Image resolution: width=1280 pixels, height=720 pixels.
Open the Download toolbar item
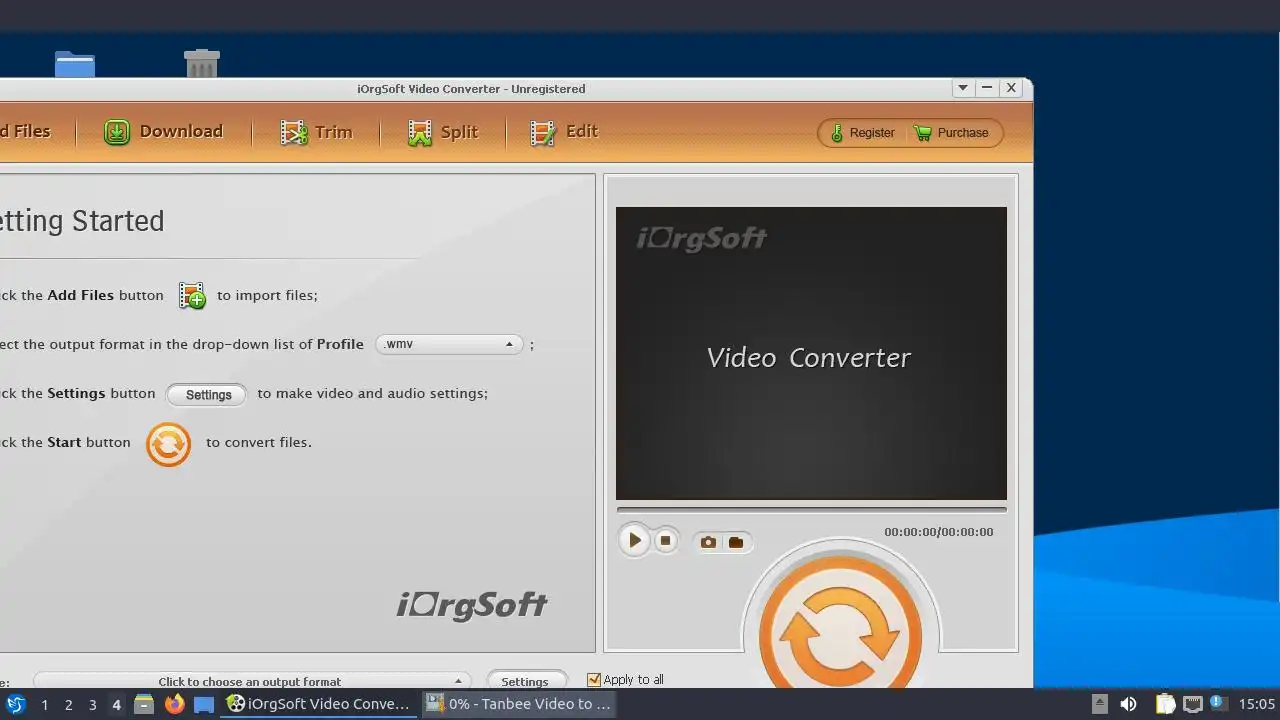pyautogui.click(x=164, y=132)
